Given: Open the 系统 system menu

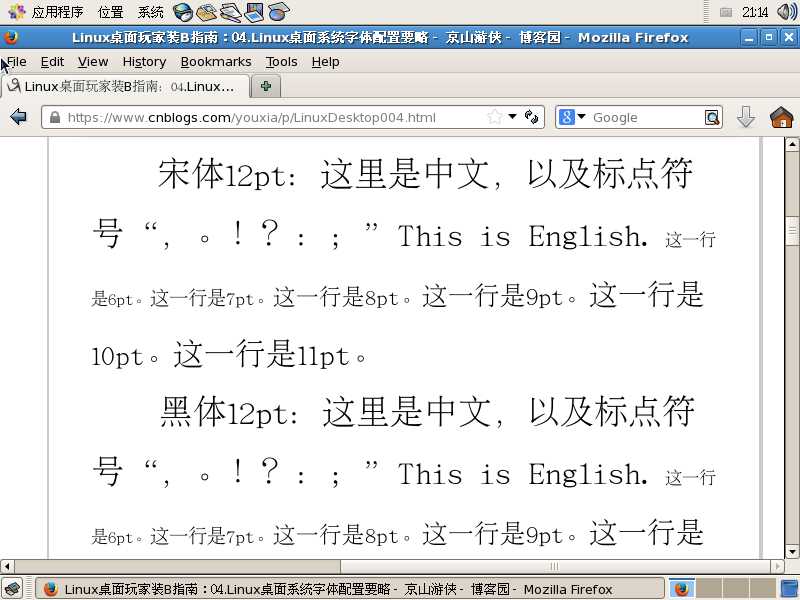Looking at the screenshot, I should 151,11.
